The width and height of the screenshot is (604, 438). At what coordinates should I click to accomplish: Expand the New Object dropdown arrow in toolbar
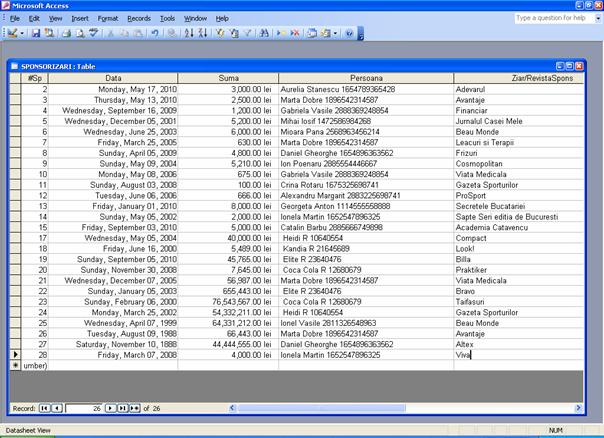336,33
